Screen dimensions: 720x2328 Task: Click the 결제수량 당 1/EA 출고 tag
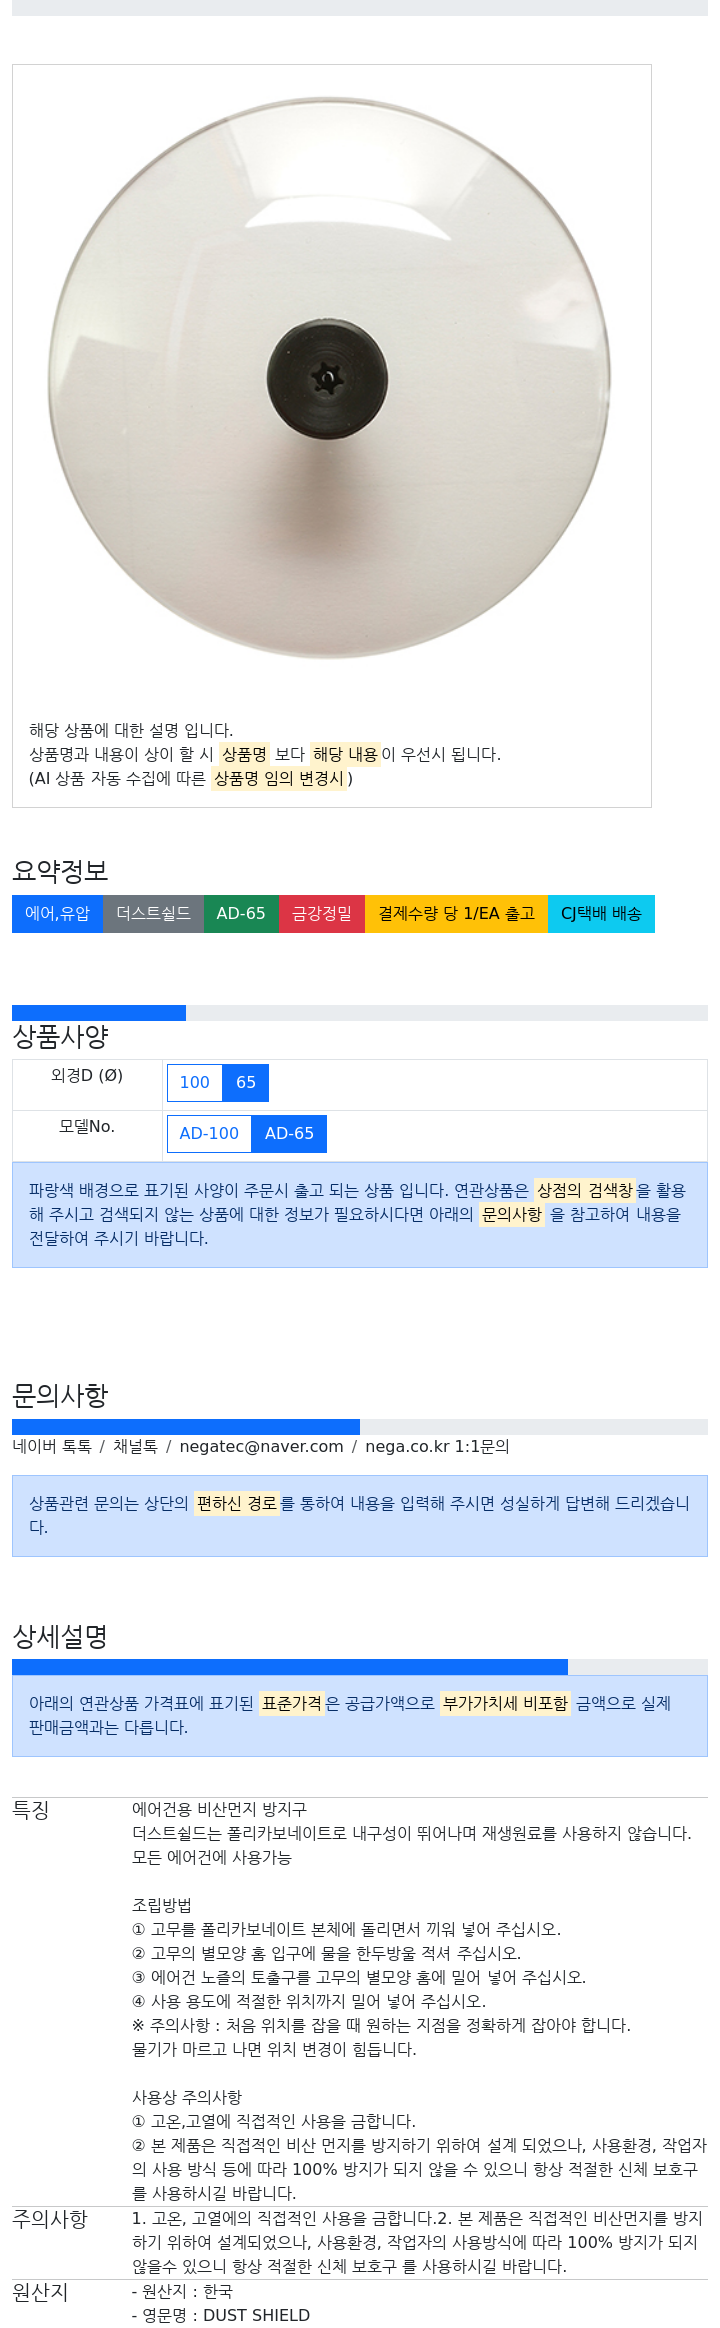pyautogui.click(x=456, y=914)
